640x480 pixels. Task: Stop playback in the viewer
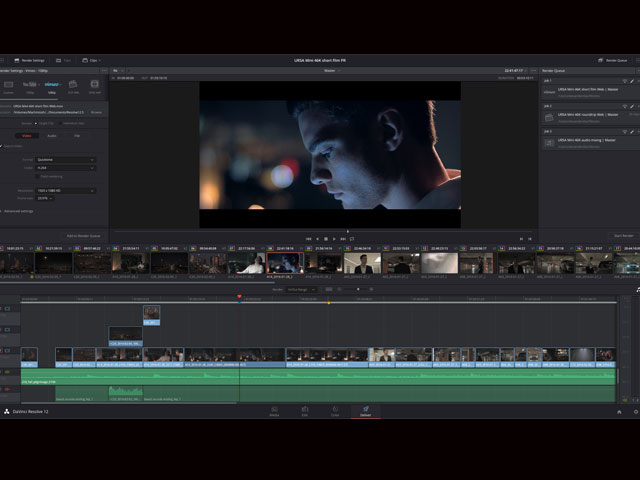[x=326, y=239]
